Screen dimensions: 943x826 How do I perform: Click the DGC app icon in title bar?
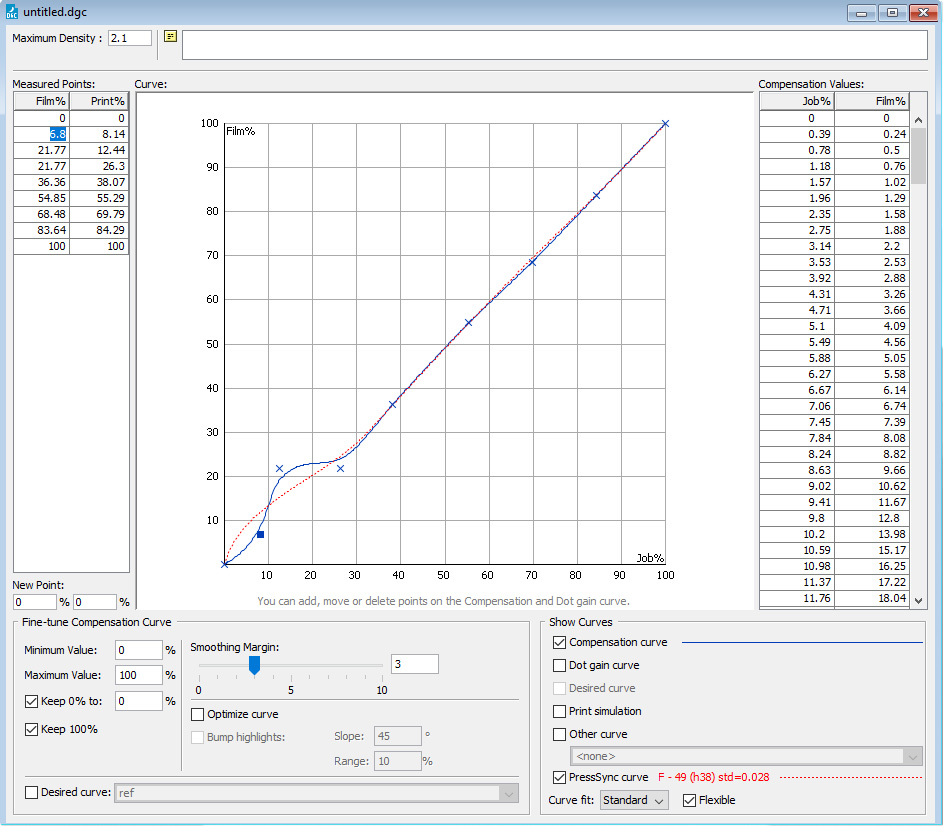11,12
